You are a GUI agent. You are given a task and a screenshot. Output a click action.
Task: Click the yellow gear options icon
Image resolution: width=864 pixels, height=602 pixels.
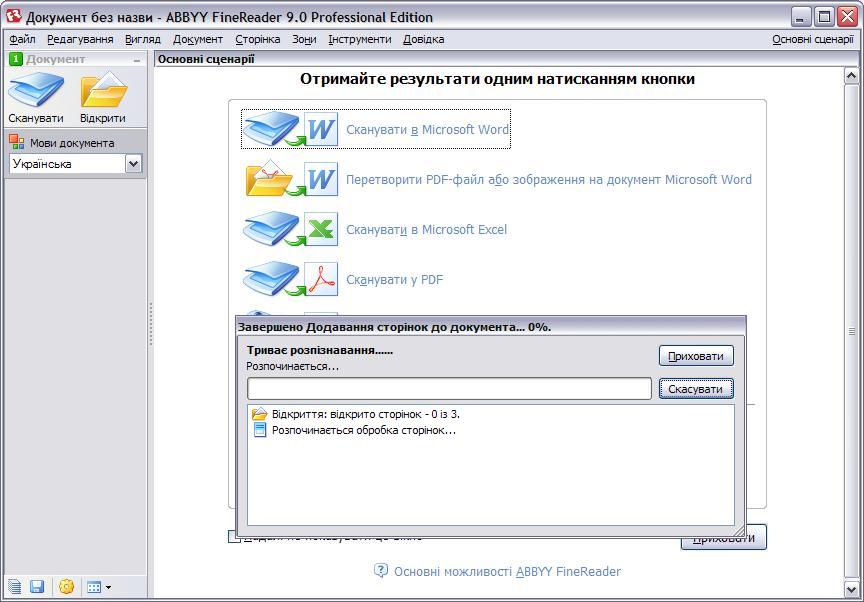point(66,587)
